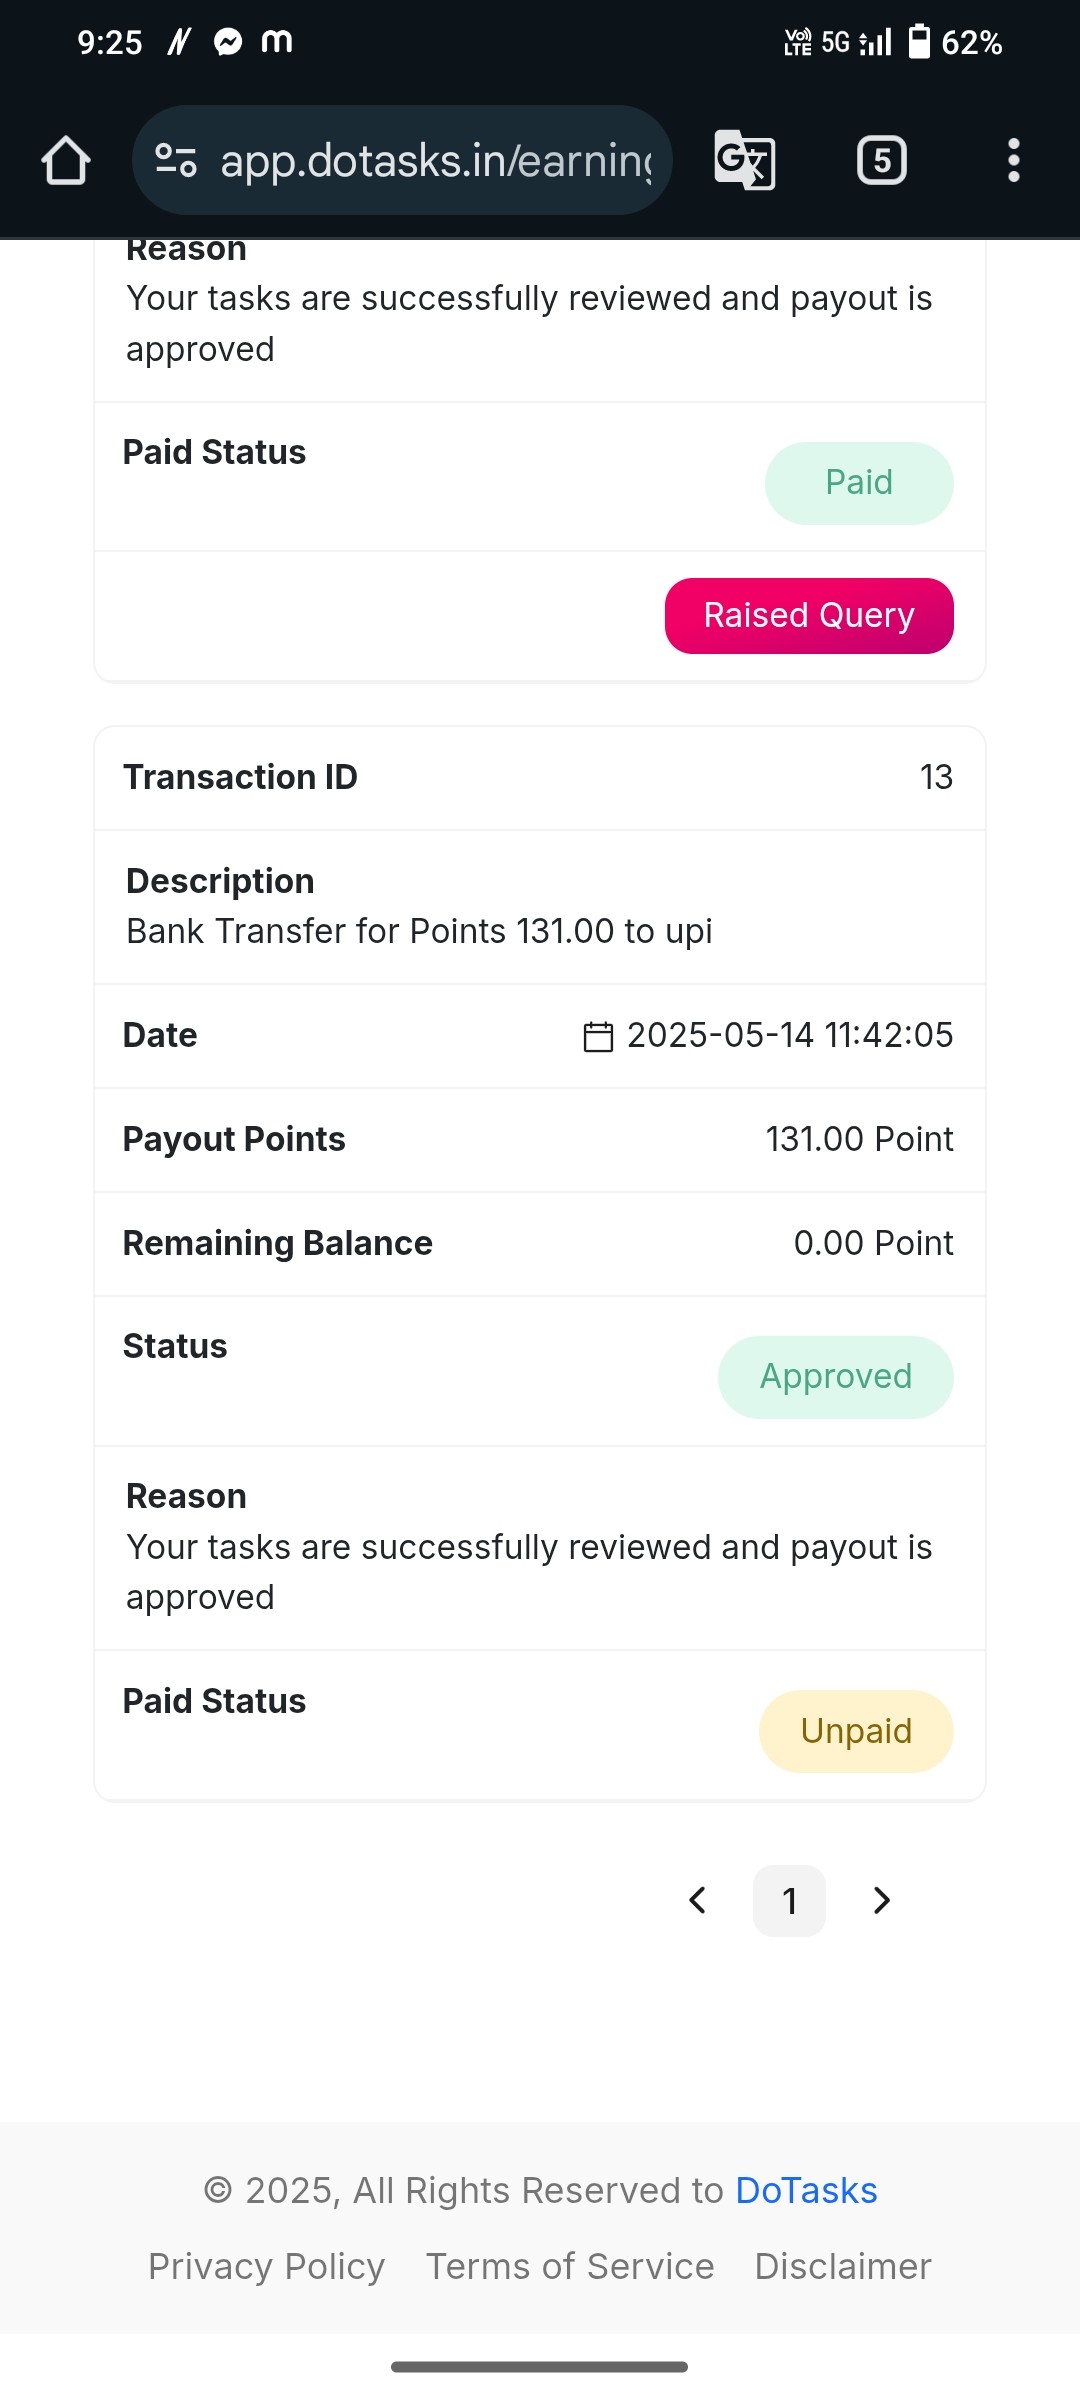Open the DoTasks footer link
Image resolution: width=1080 pixels, height=2400 pixels.
[x=806, y=2191]
